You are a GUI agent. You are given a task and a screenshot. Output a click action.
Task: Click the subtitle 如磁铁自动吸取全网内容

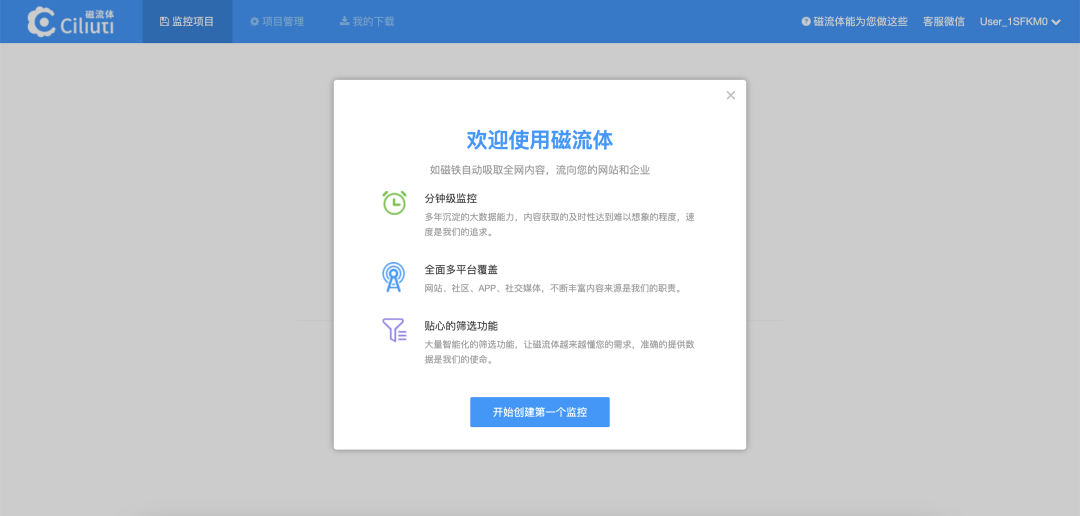pyautogui.click(x=540, y=169)
